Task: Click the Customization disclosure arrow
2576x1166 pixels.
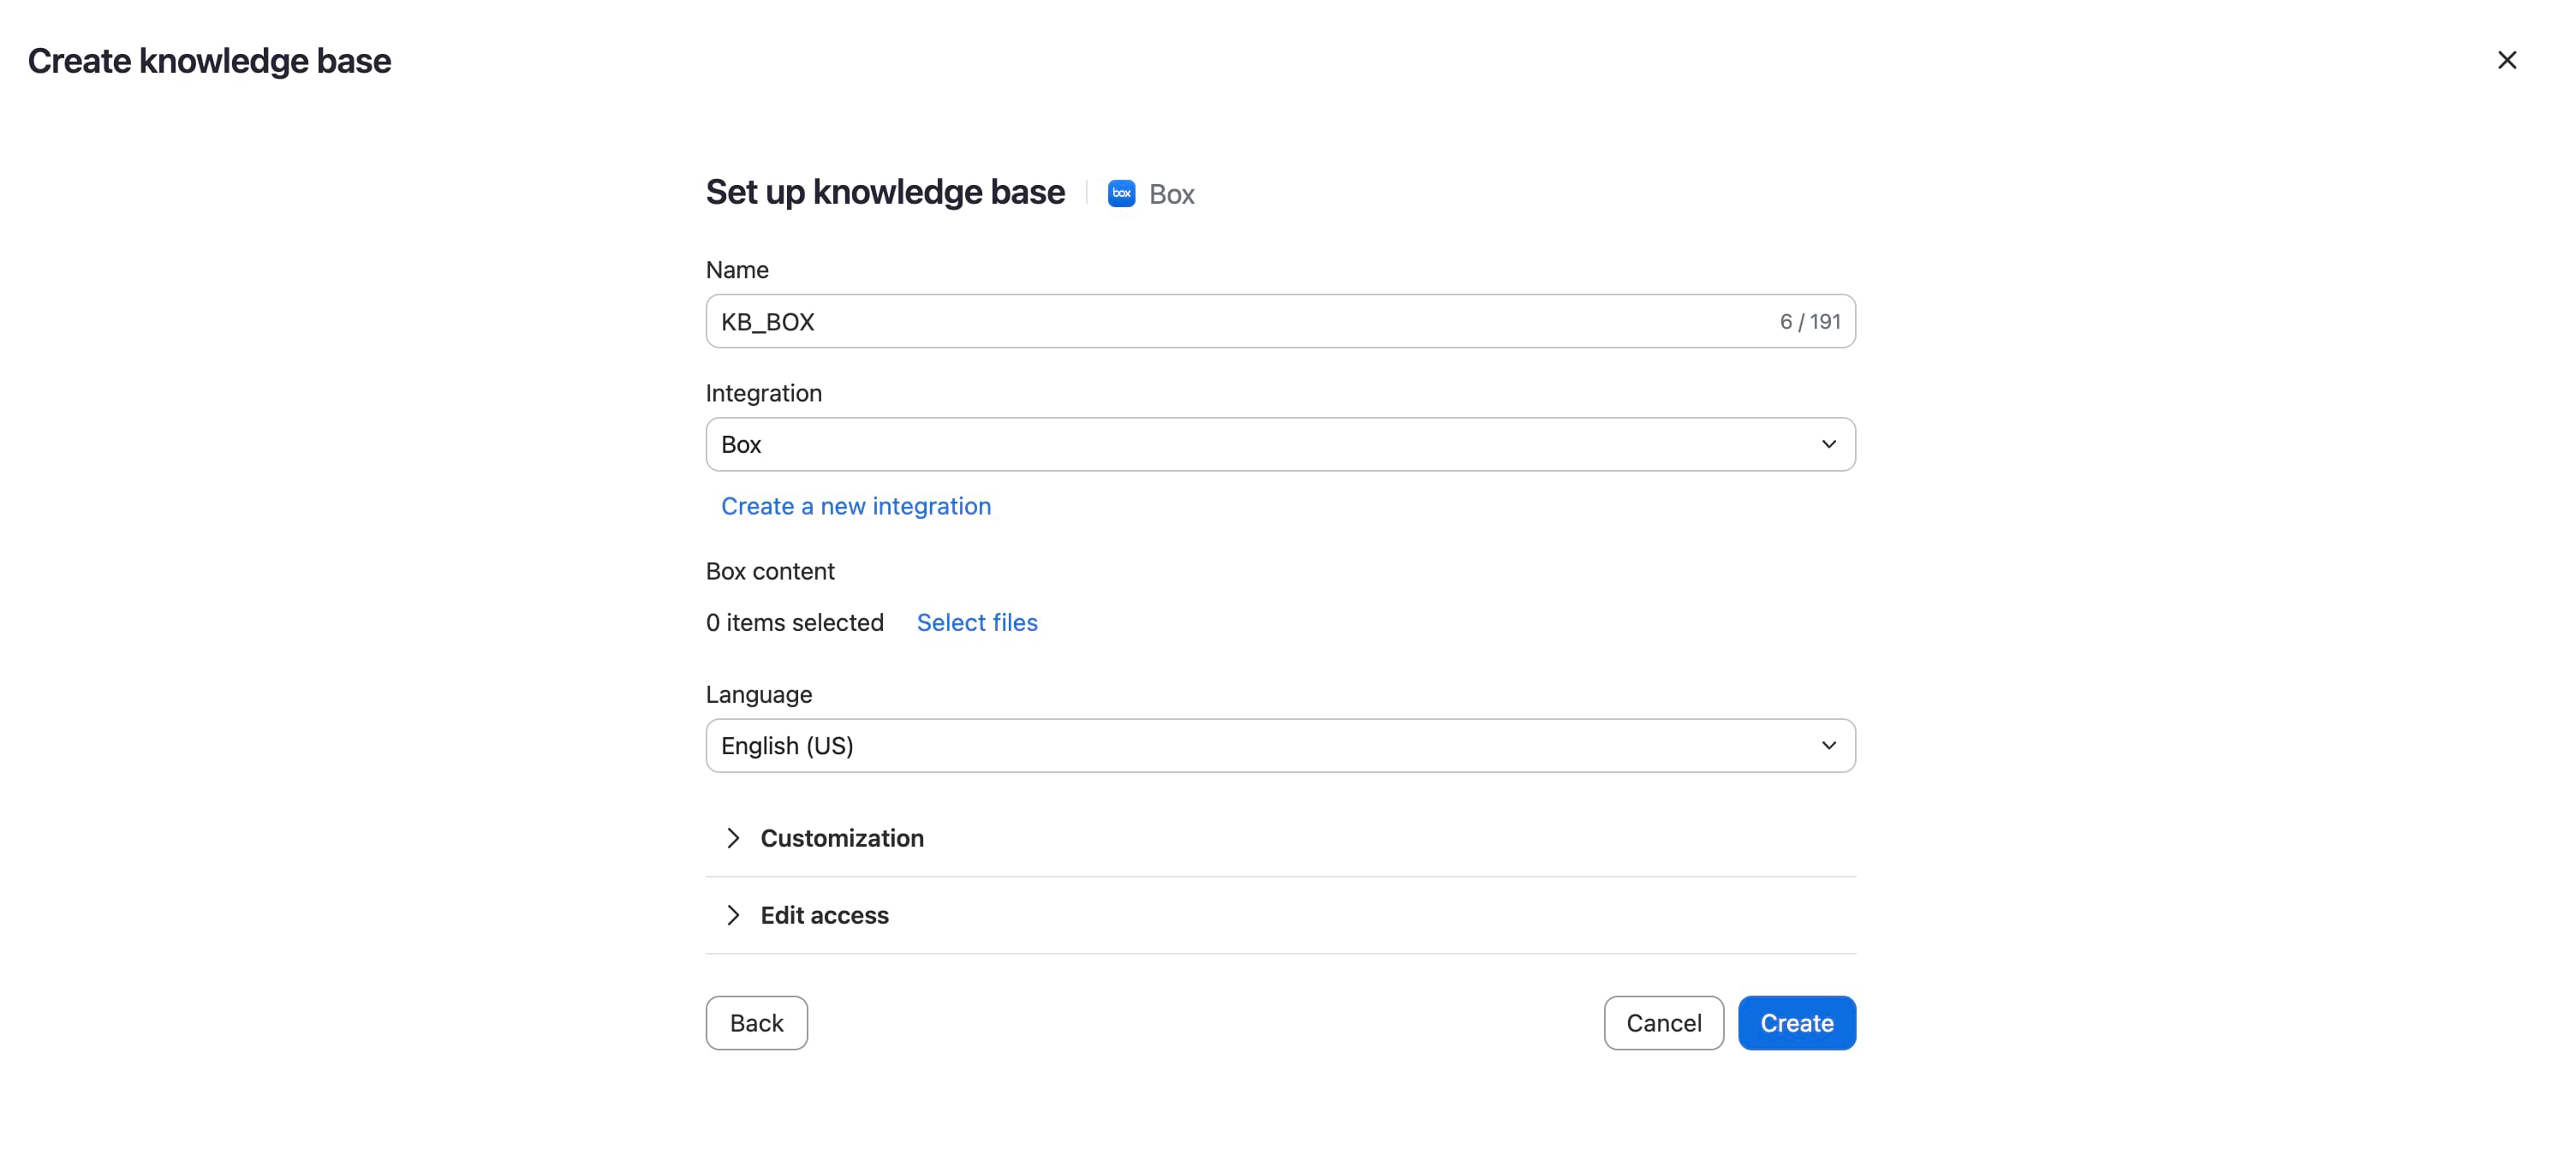Action: click(x=734, y=838)
